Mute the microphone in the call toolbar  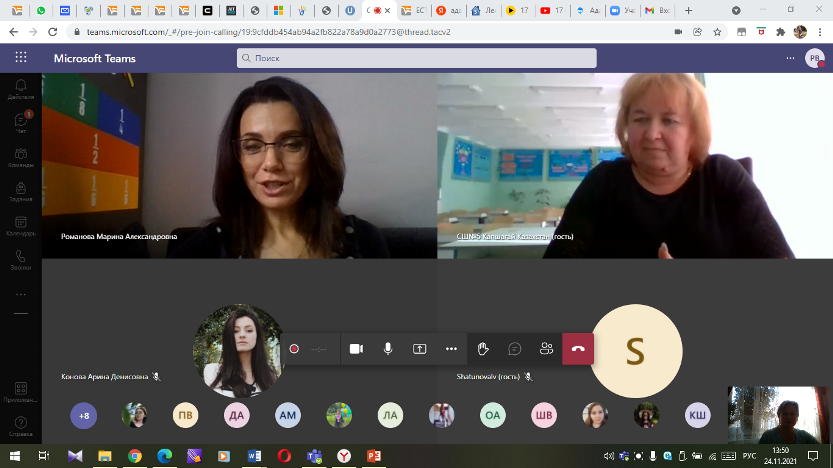click(388, 349)
